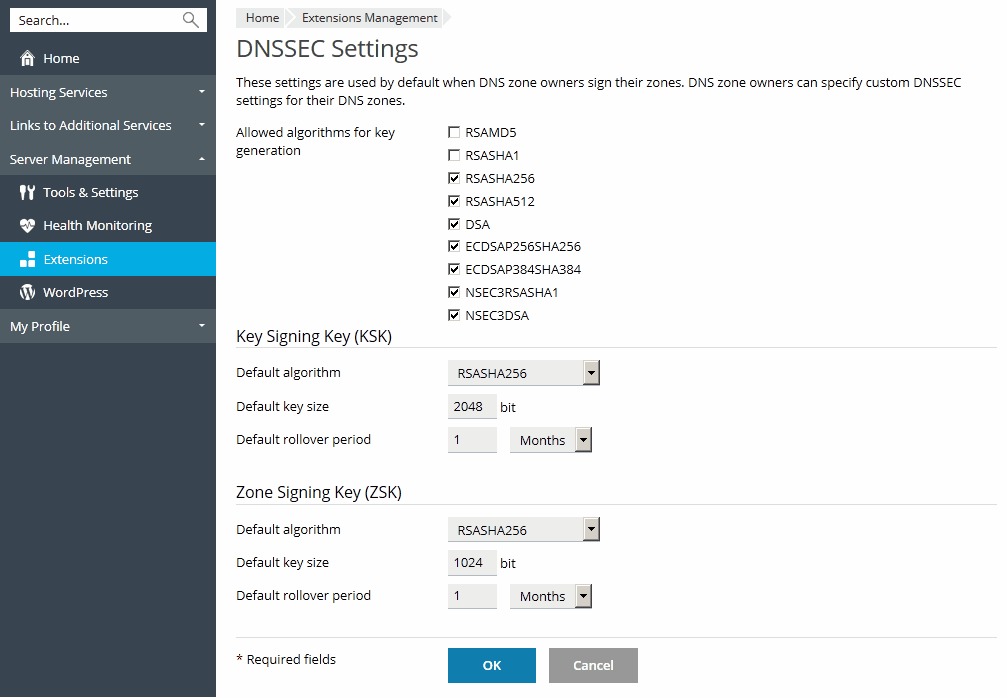
Task: Open the ZSK default algorithm dropdown
Action: click(523, 530)
